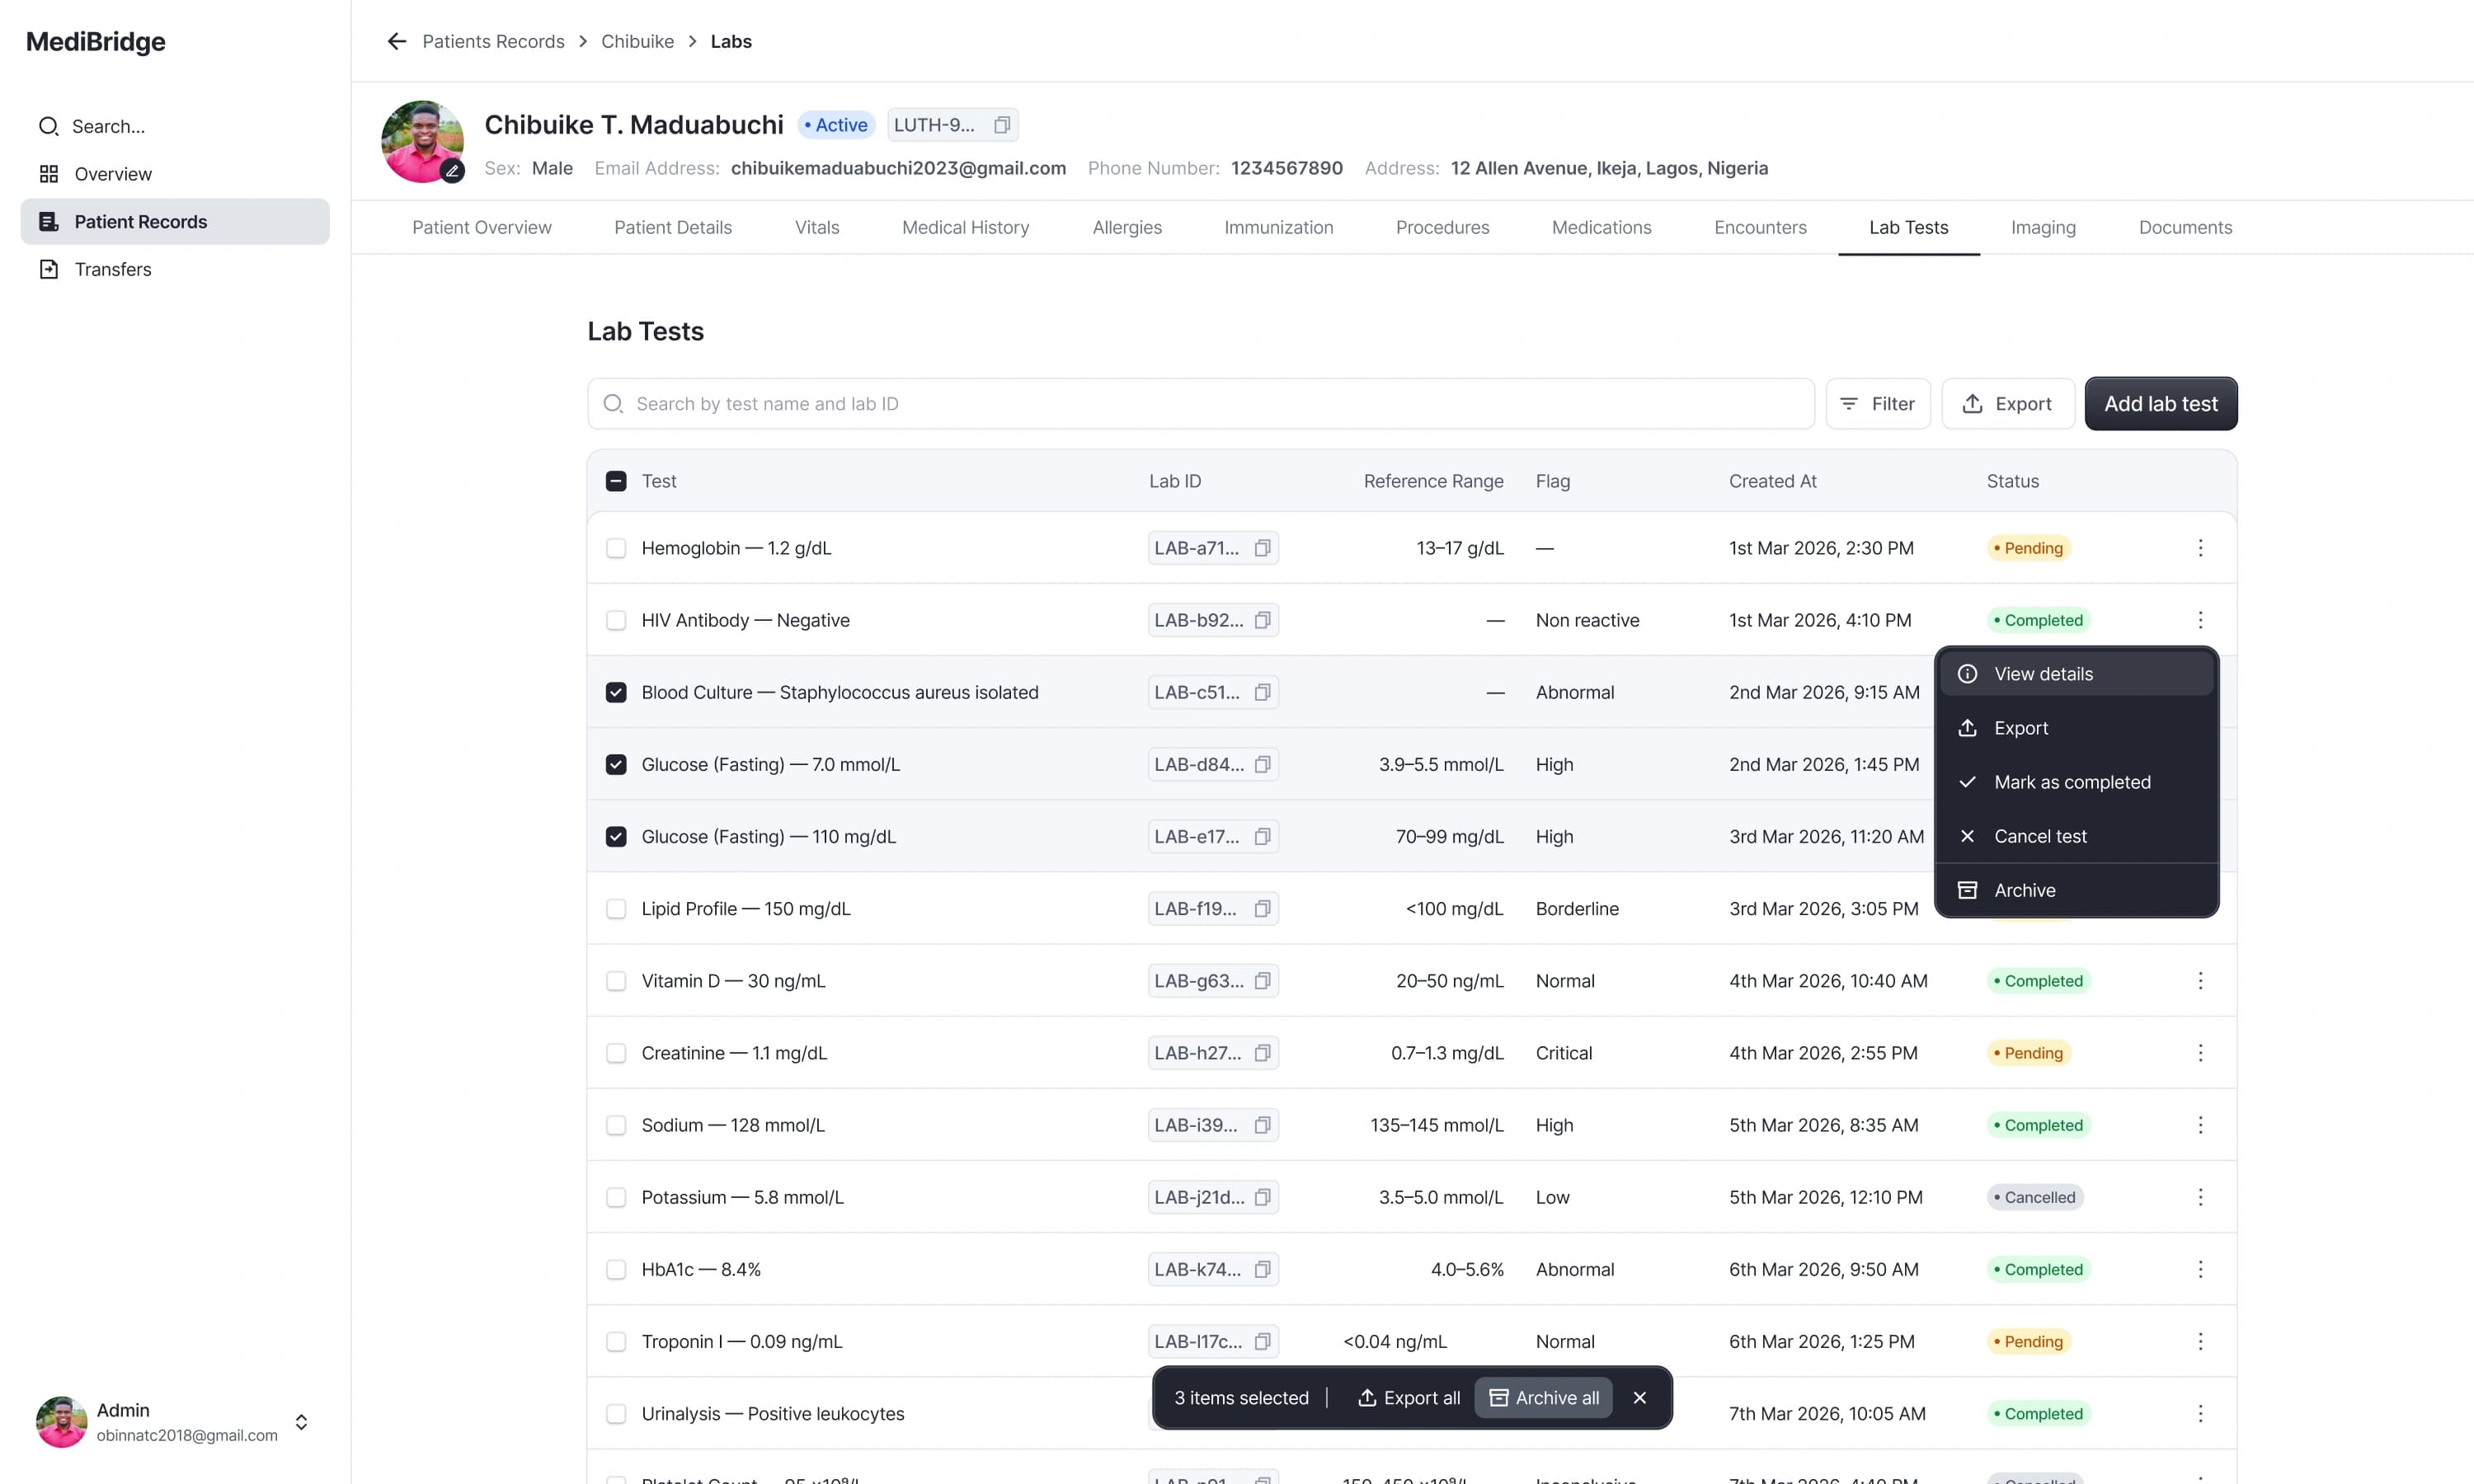The width and height of the screenshot is (2474, 1484).
Task: Open row actions for HIV Antibody test
Action: point(2200,620)
